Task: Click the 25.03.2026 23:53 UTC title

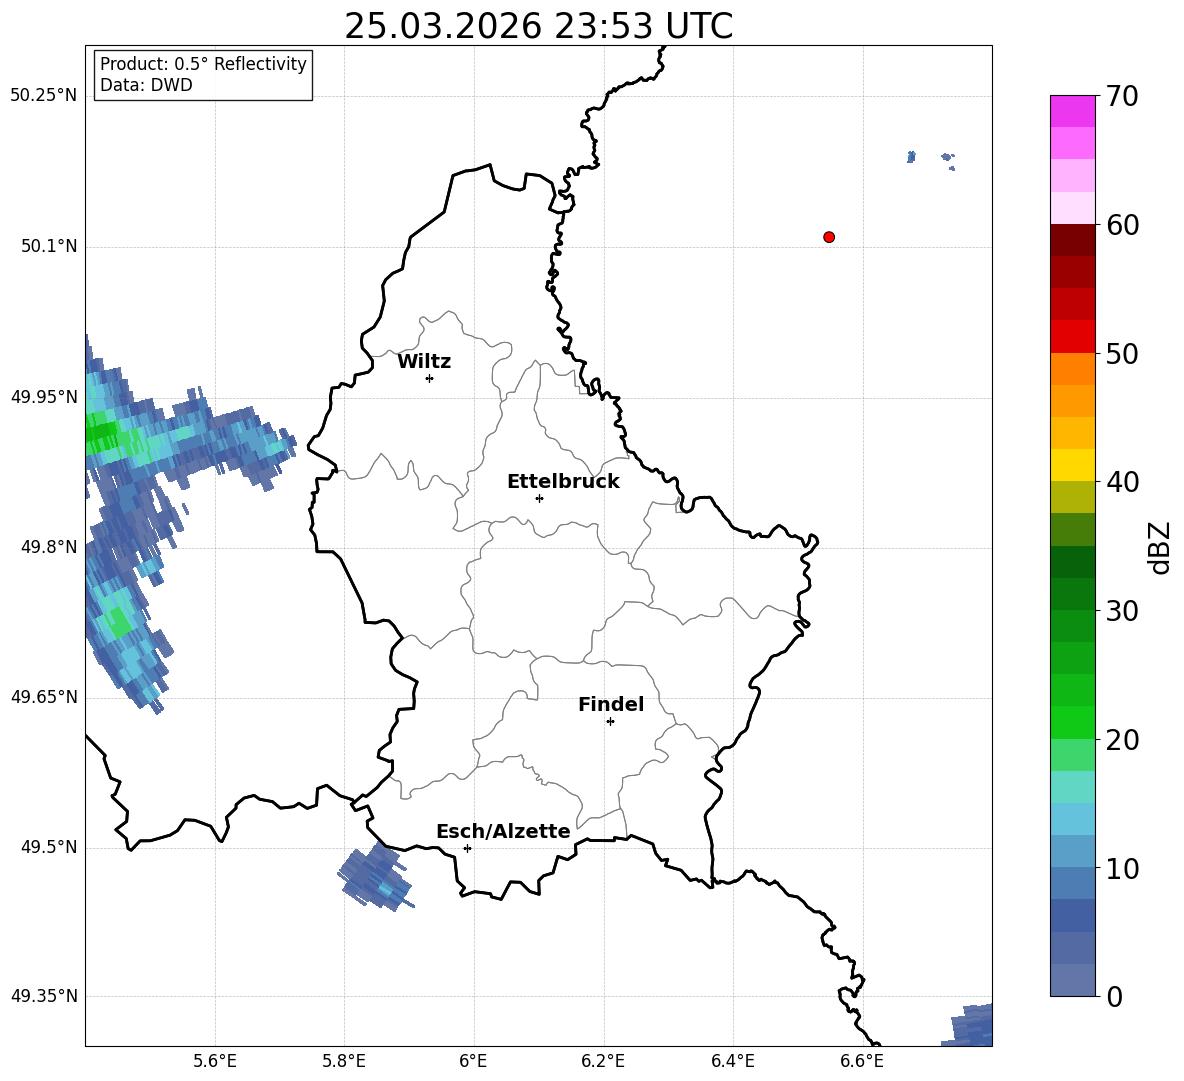Action: (x=538, y=26)
